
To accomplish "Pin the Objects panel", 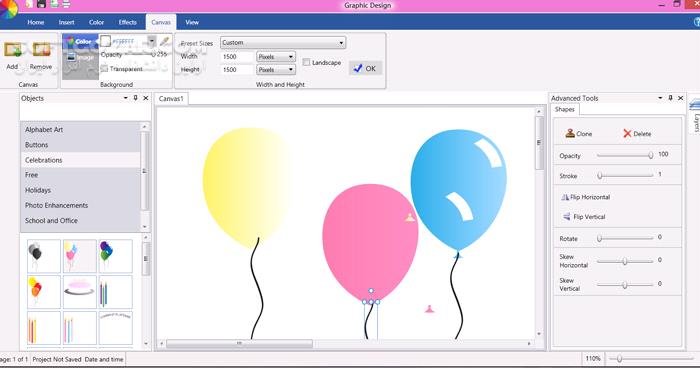I will (x=136, y=98).
